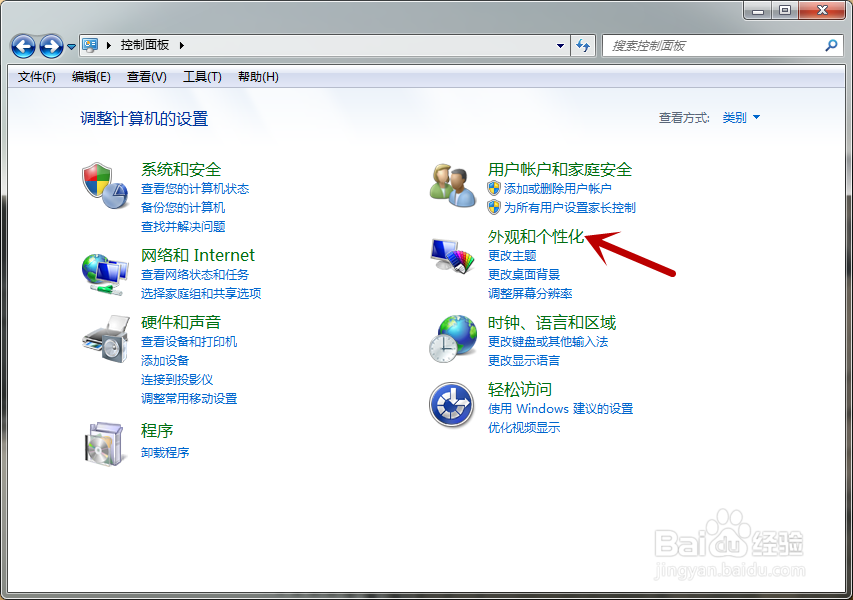Viewport: 853px width, 600px height.
Task: Open 备份您的计算机 link
Action: [183, 208]
